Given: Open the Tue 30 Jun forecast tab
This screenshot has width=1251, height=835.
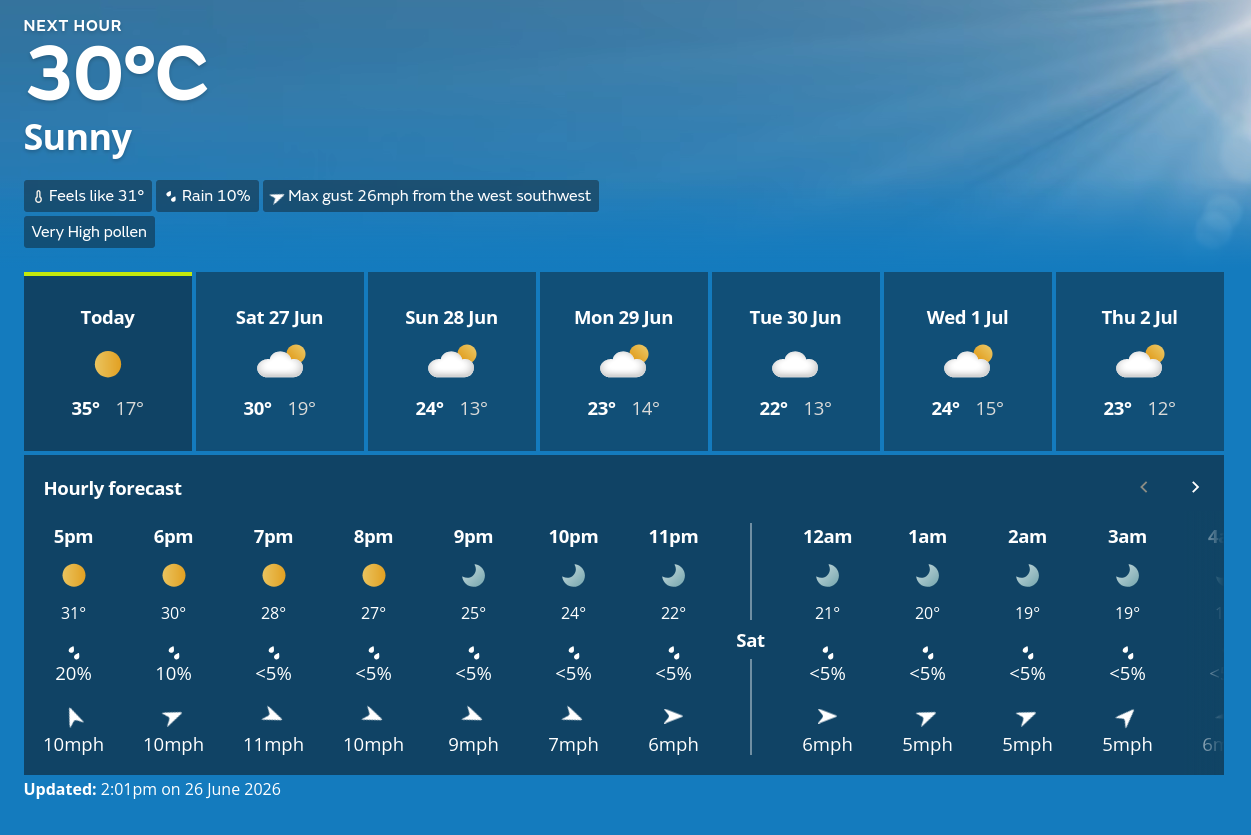Looking at the screenshot, I should click(796, 361).
